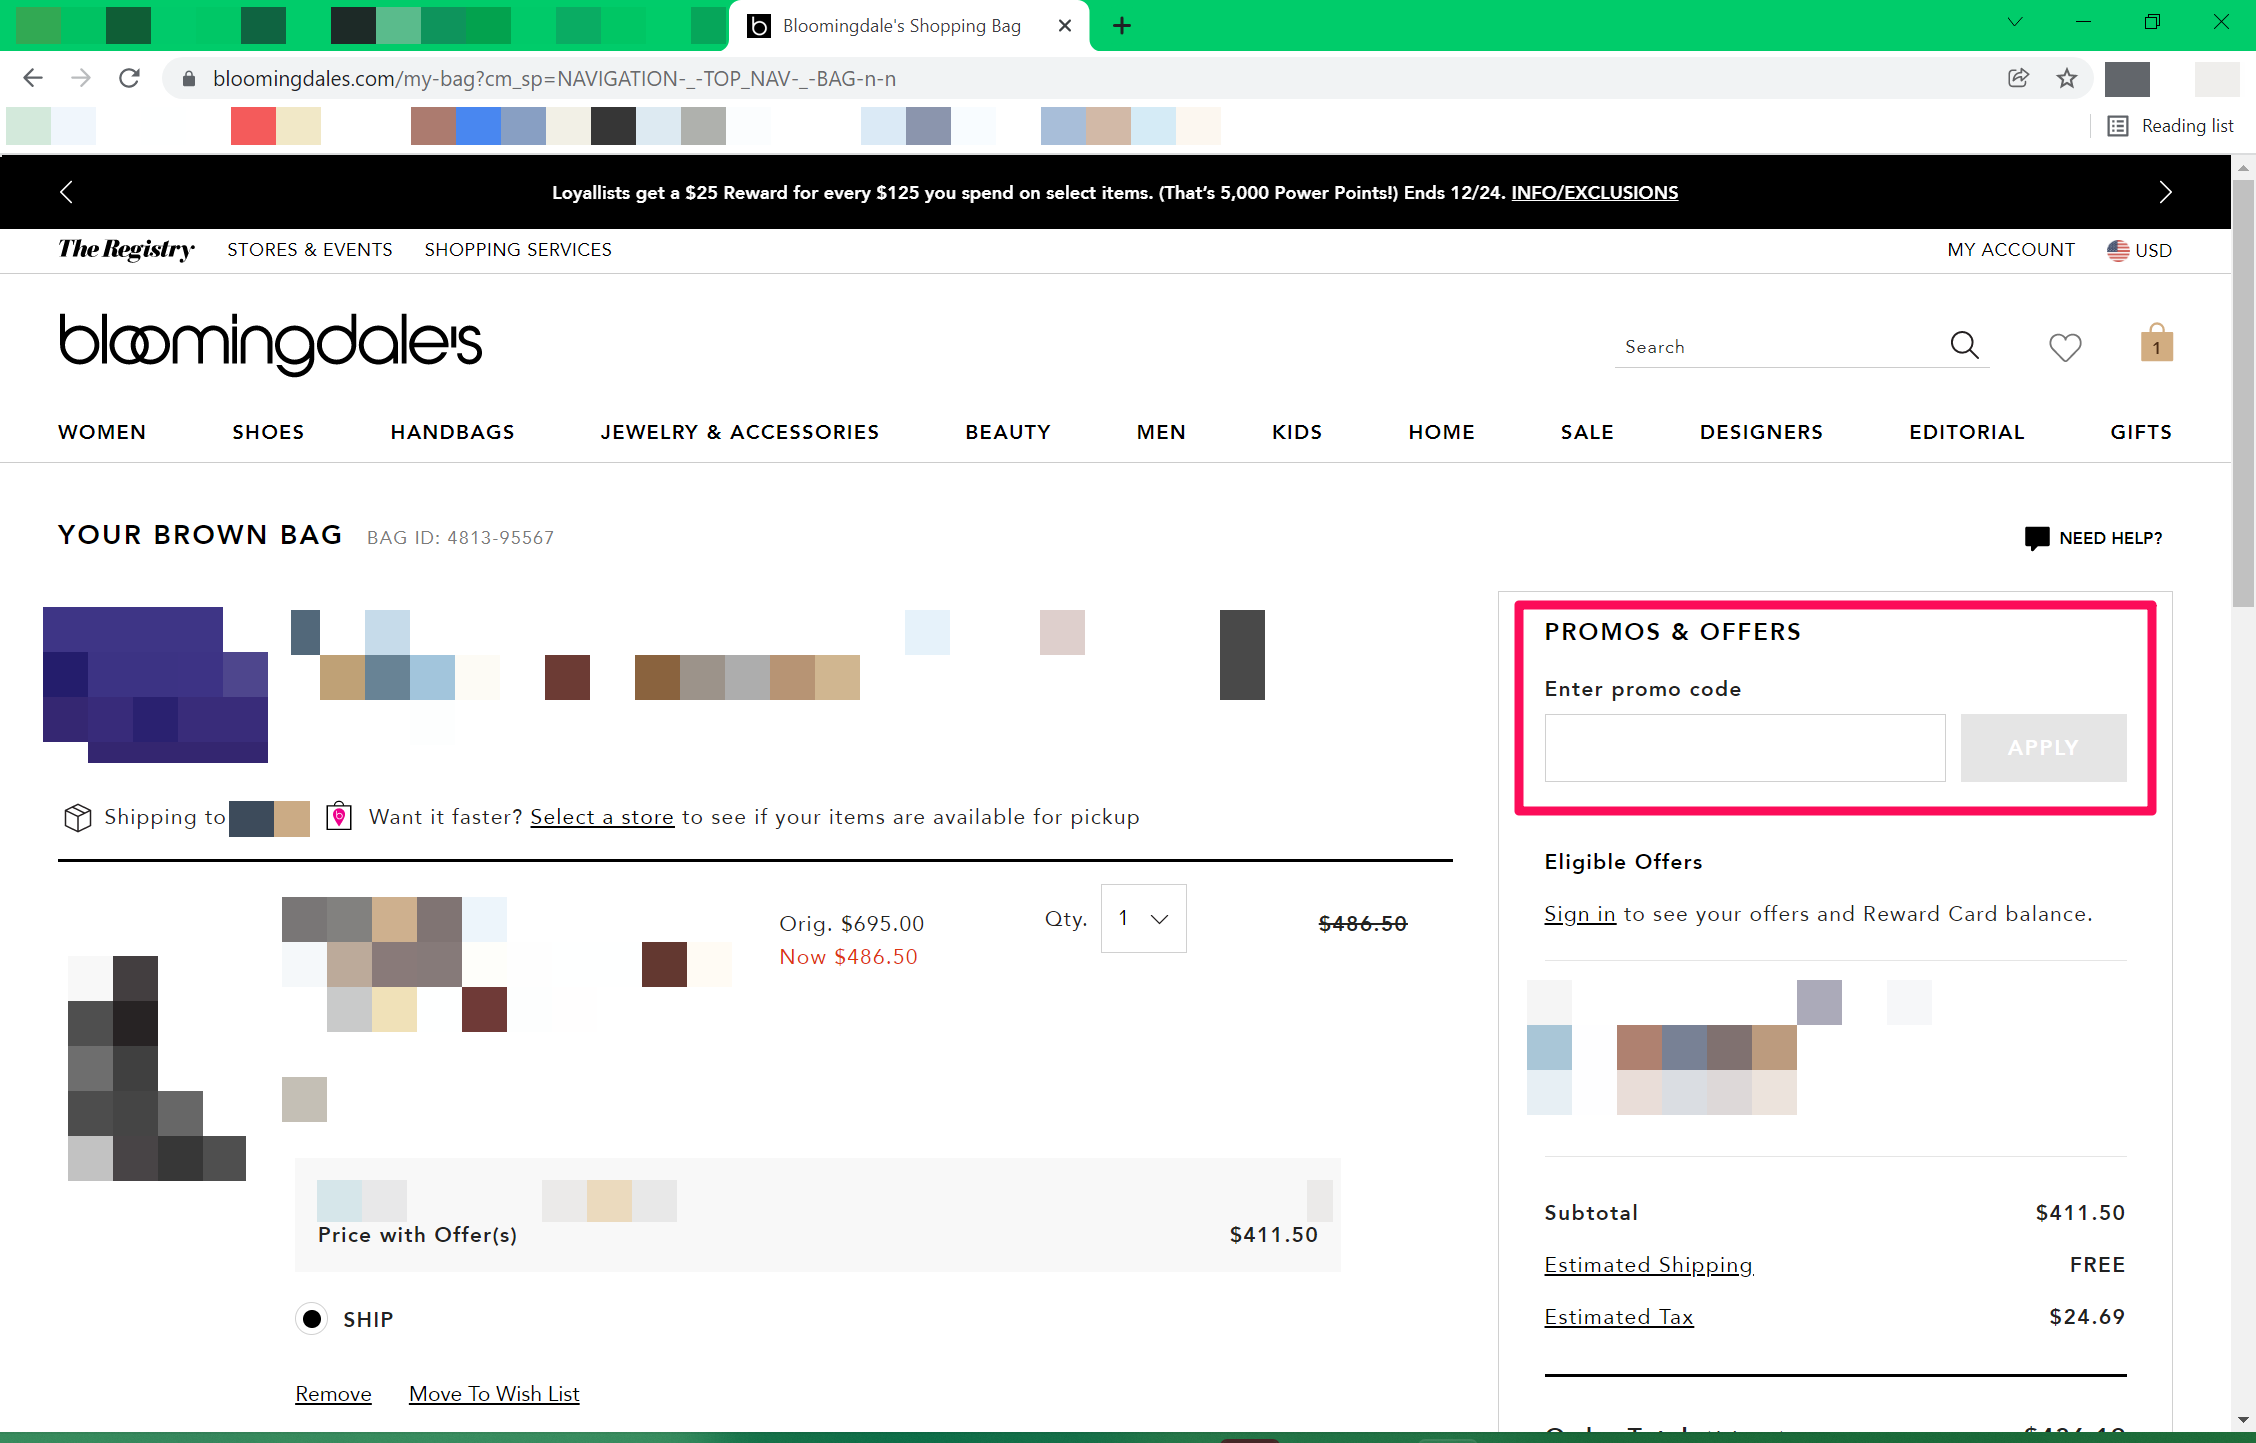The image size is (2256, 1443).
Task: Click the APPLY promo button
Action: click(x=2043, y=748)
